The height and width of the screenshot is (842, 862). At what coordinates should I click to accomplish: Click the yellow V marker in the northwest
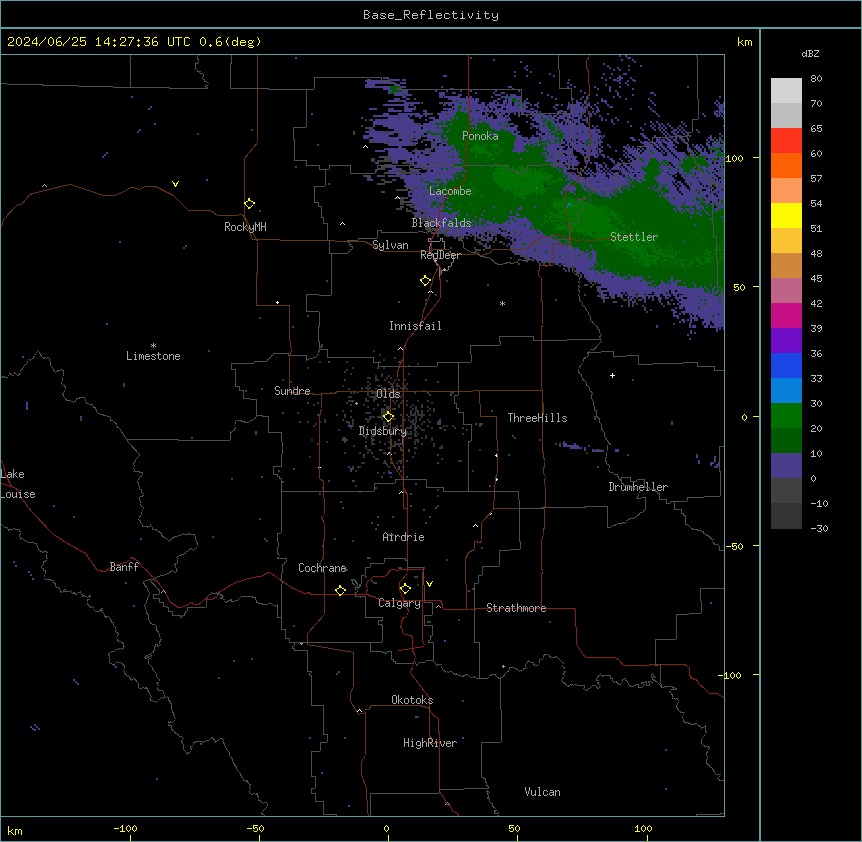coord(175,184)
